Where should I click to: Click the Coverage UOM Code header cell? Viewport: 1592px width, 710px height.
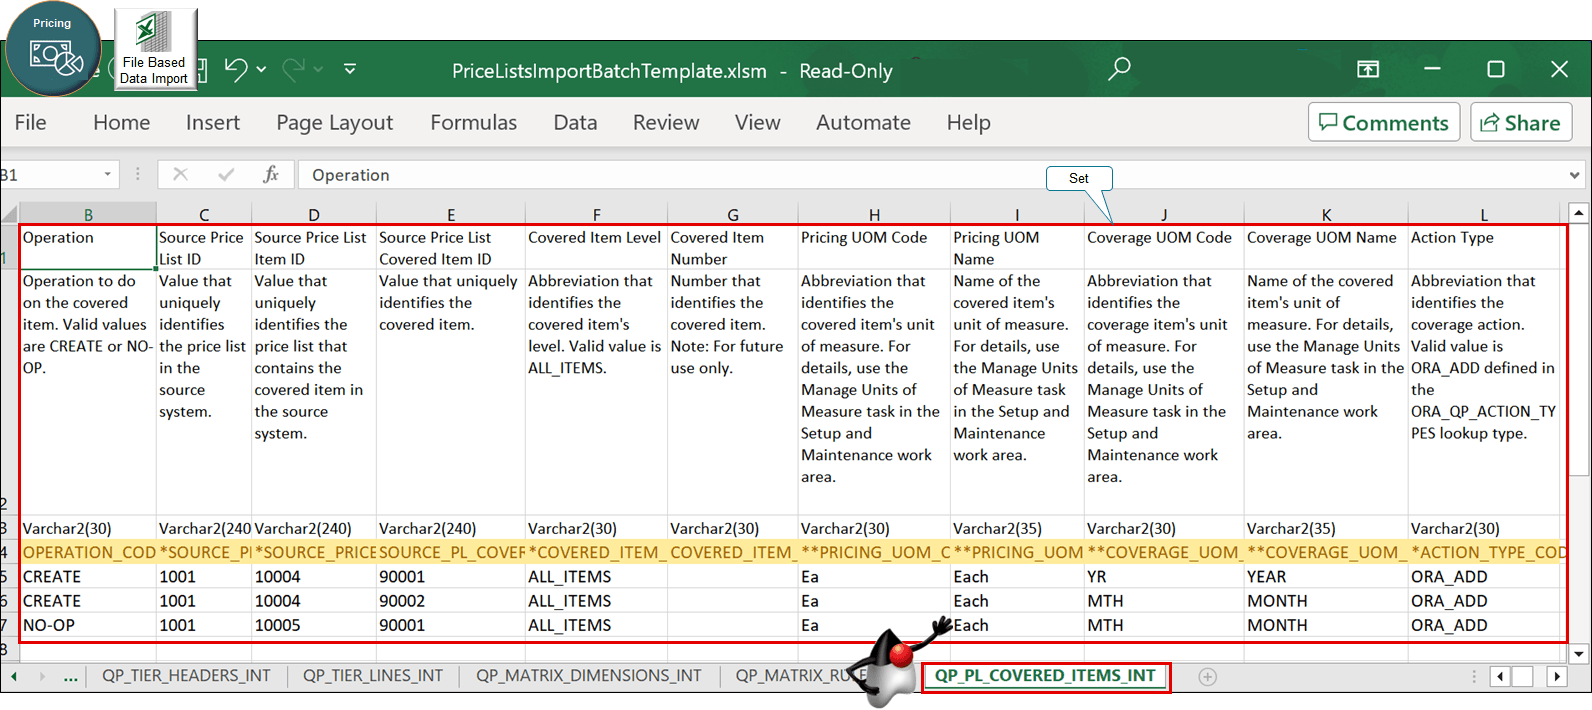pyautogui.click(x=1164, y=246)
